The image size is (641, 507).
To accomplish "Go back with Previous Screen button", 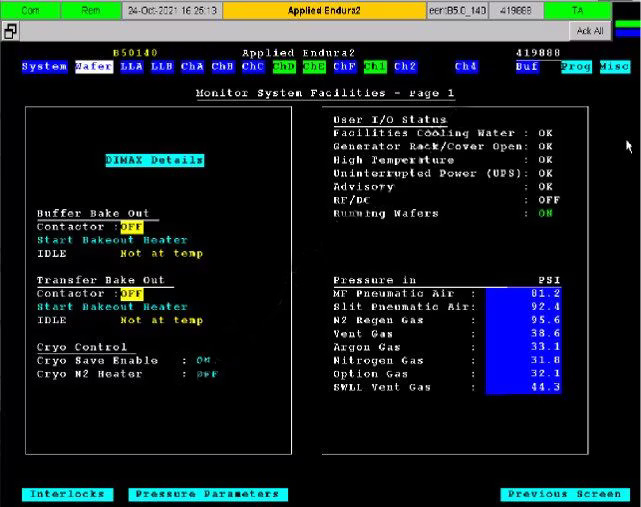I will pyautogui.click(x=565, y=494).
